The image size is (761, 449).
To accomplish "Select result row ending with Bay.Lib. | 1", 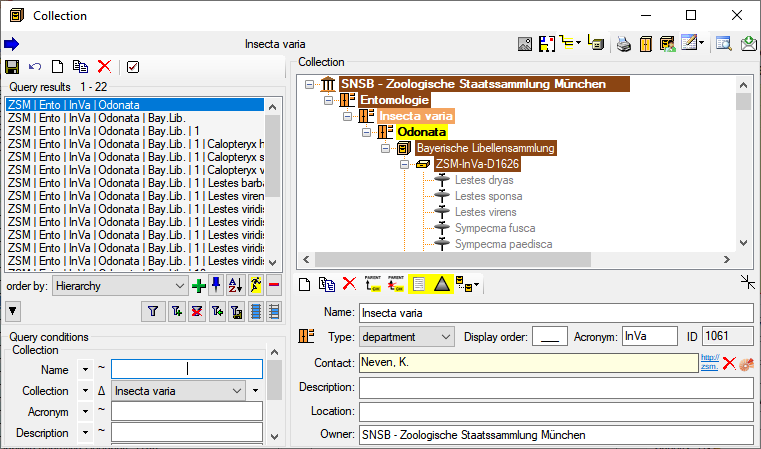I will pyautogui.click(x=135, y=131).
